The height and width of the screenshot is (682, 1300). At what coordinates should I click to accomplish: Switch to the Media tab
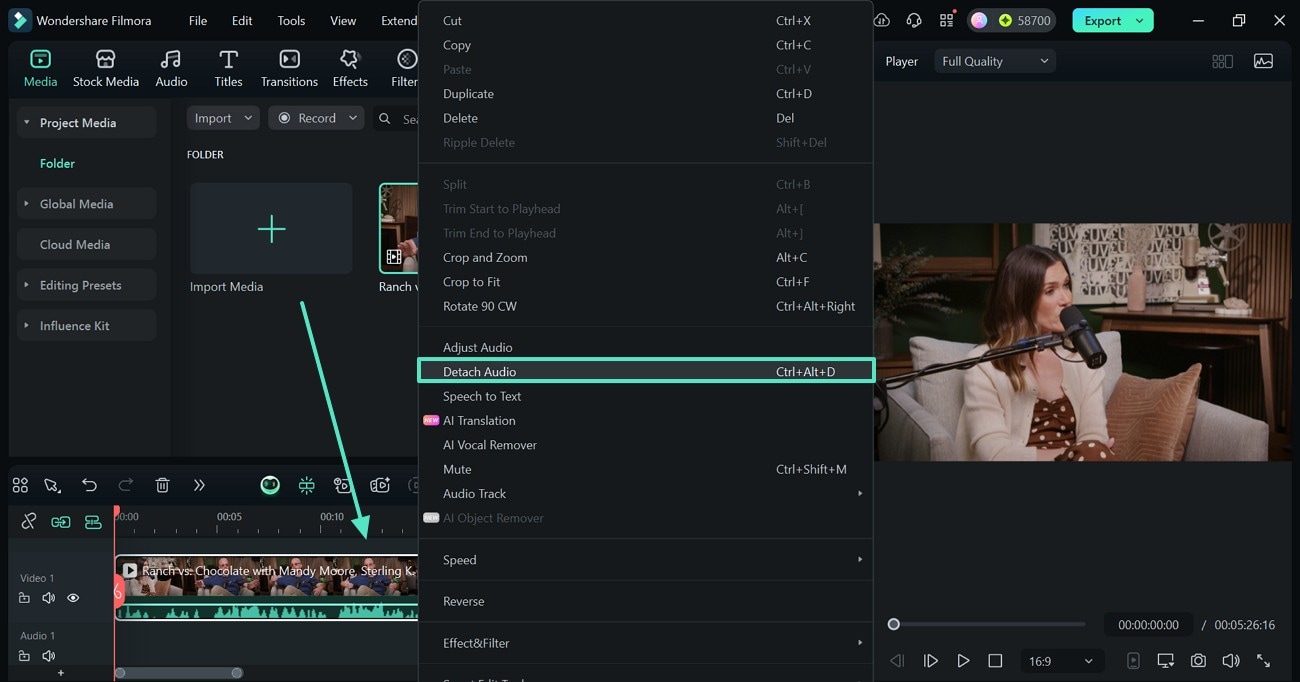[x=40, y=68]
